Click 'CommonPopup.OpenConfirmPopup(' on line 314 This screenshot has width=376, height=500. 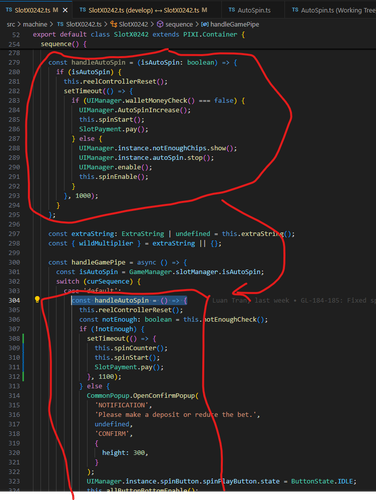click(143, 396)
